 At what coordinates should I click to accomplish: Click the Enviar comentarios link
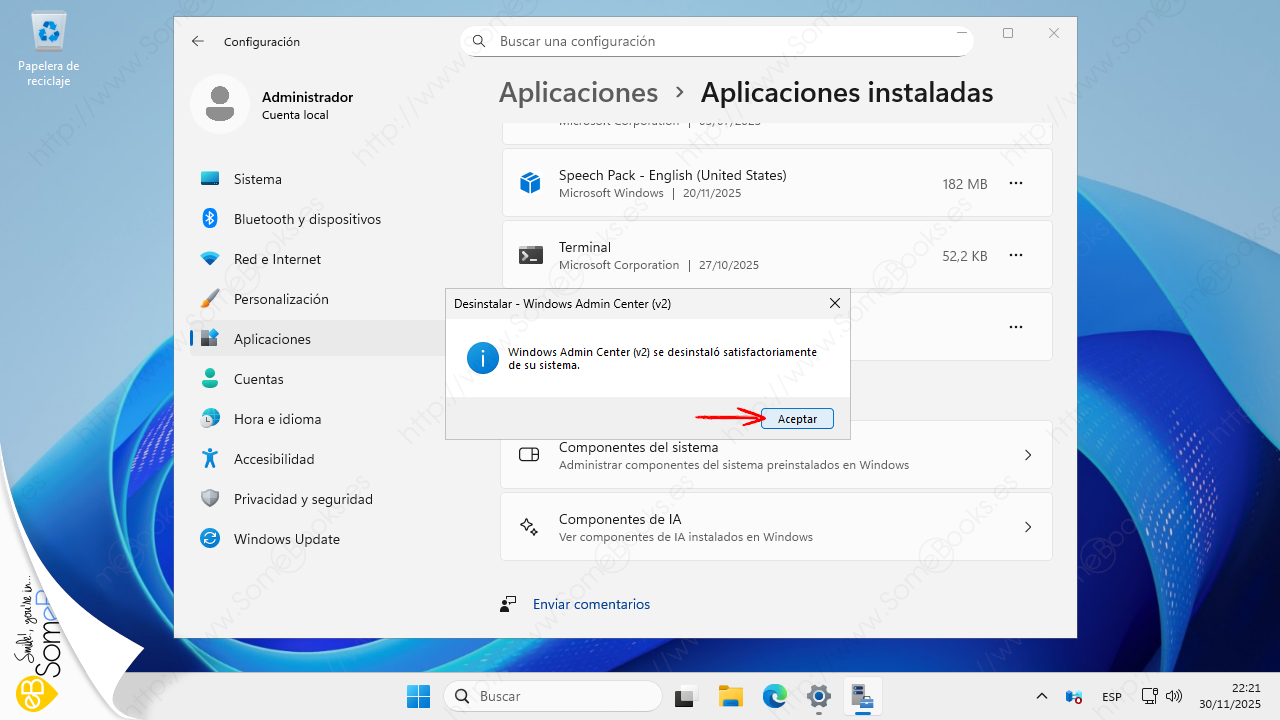(x=591, y=604)
